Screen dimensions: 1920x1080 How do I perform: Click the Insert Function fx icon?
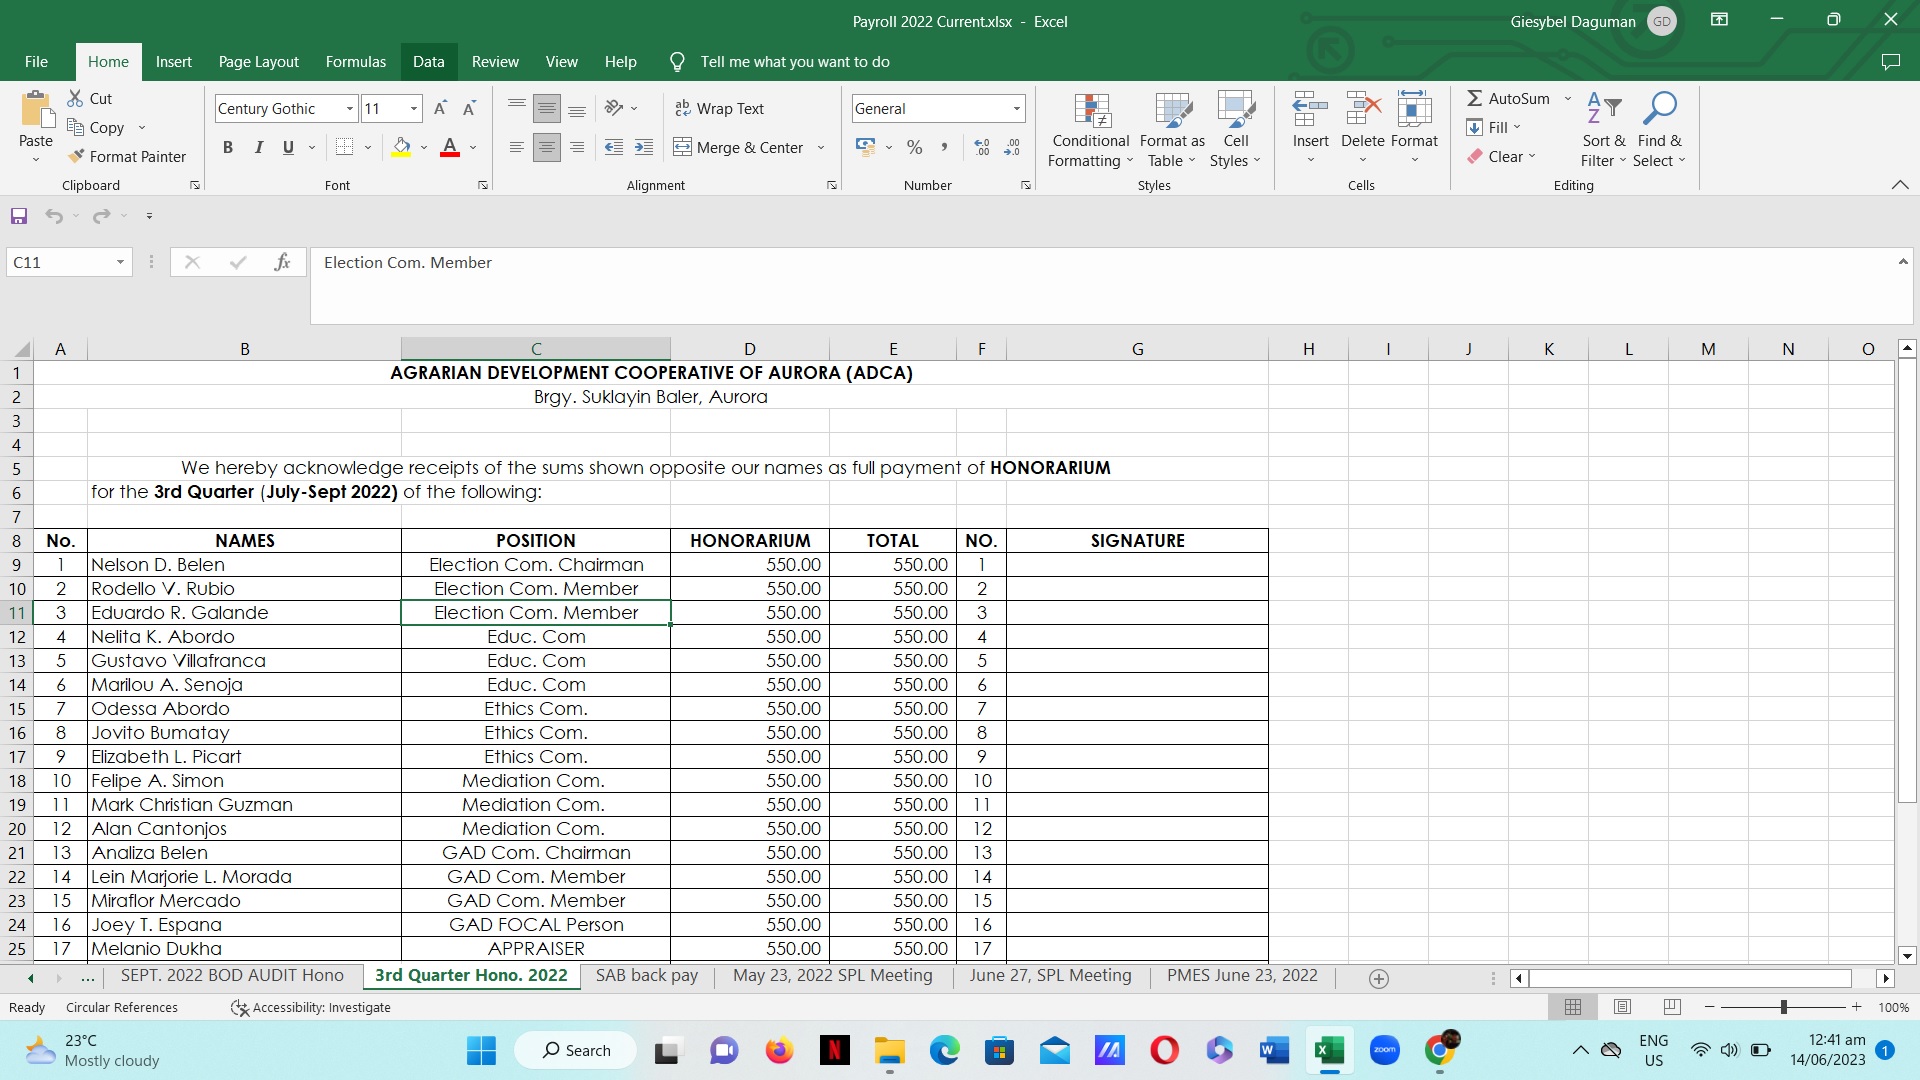coord(282,262)
